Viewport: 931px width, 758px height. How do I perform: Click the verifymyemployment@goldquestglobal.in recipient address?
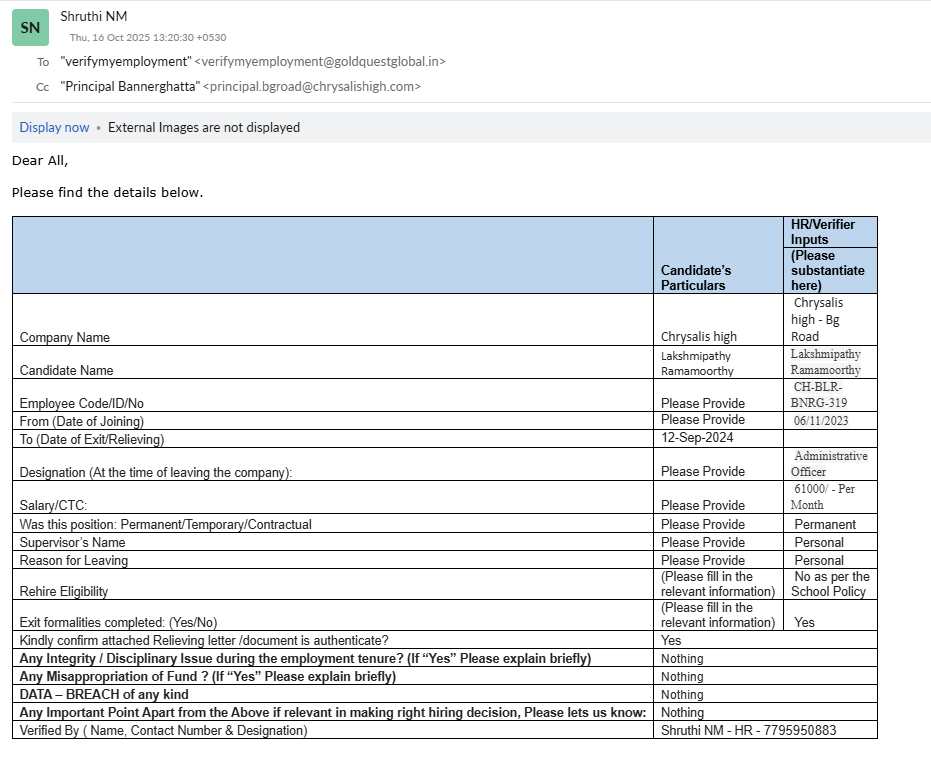tap(319, 61)
